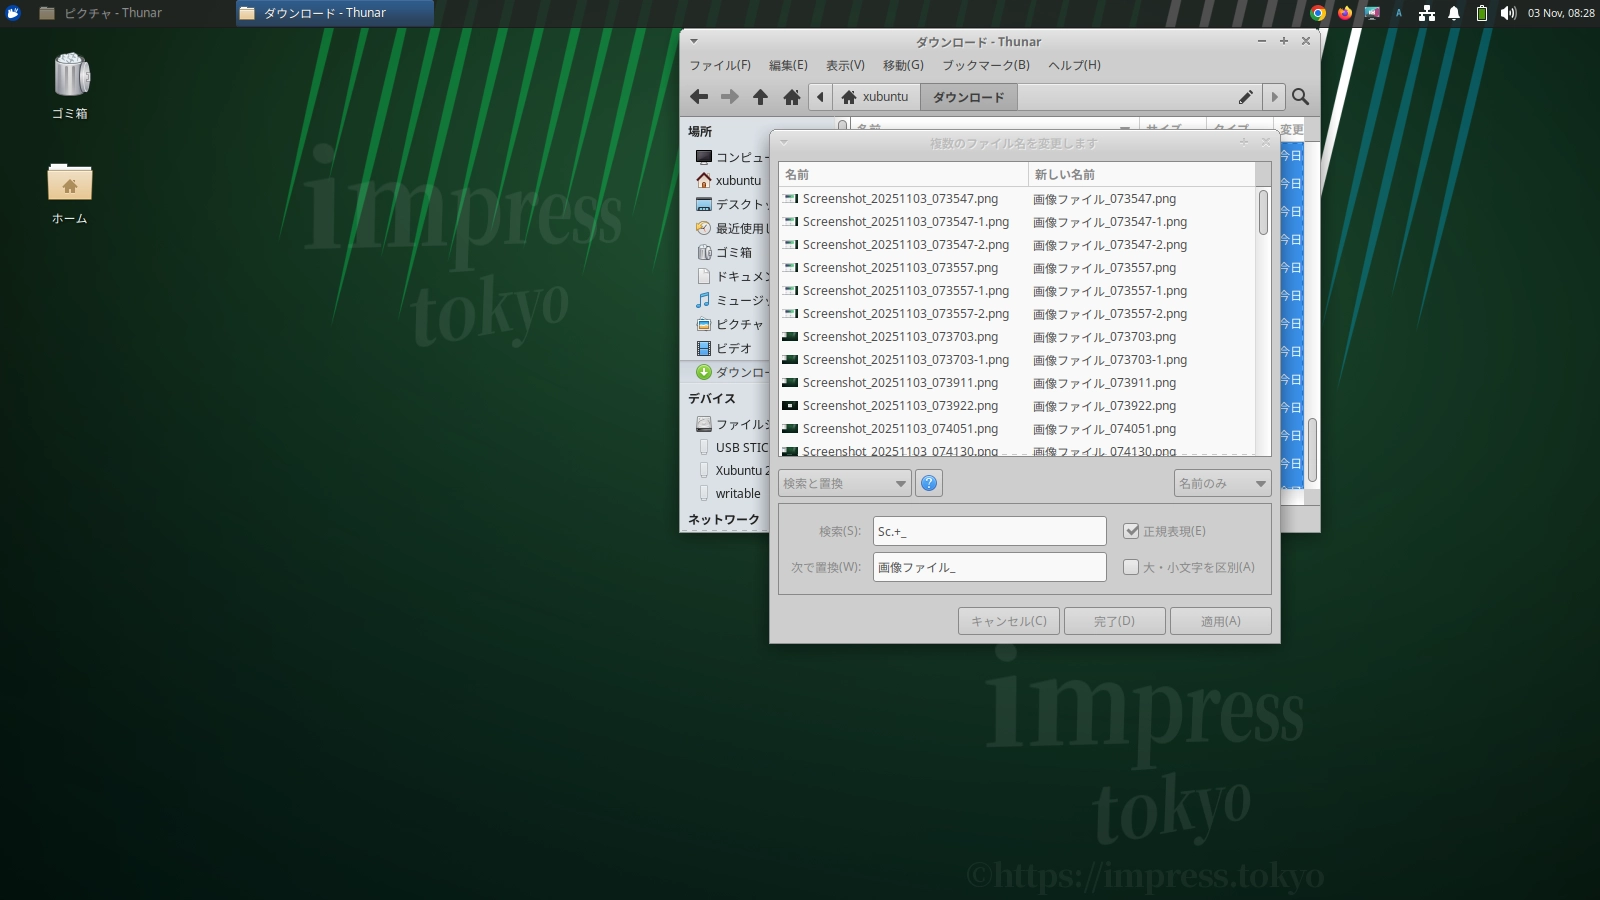Open Recent in the sidebar

point(731,229)
